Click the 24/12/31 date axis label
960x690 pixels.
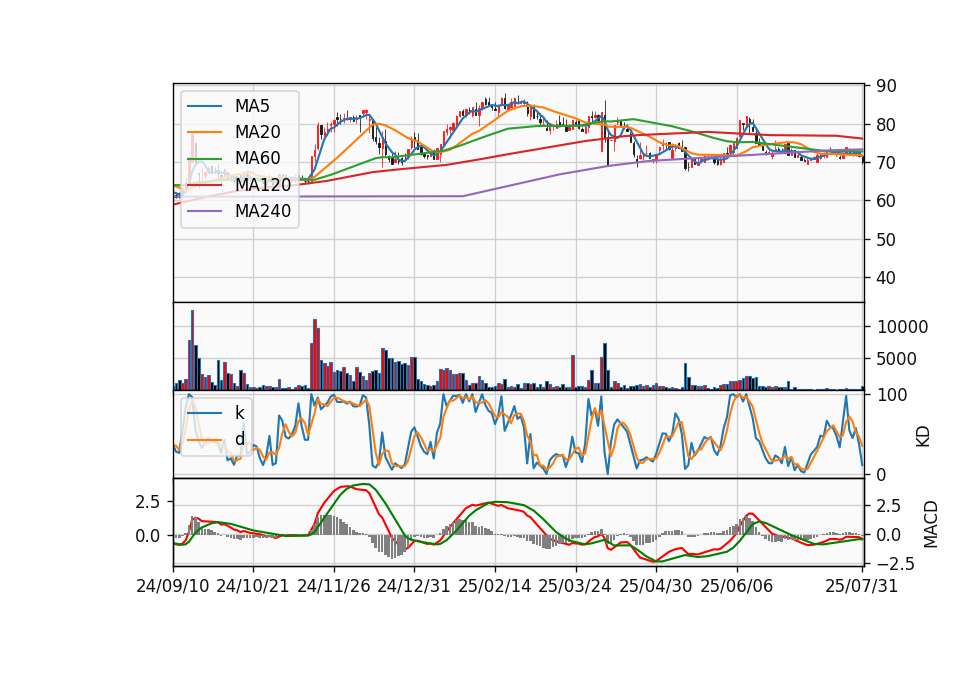414,586
